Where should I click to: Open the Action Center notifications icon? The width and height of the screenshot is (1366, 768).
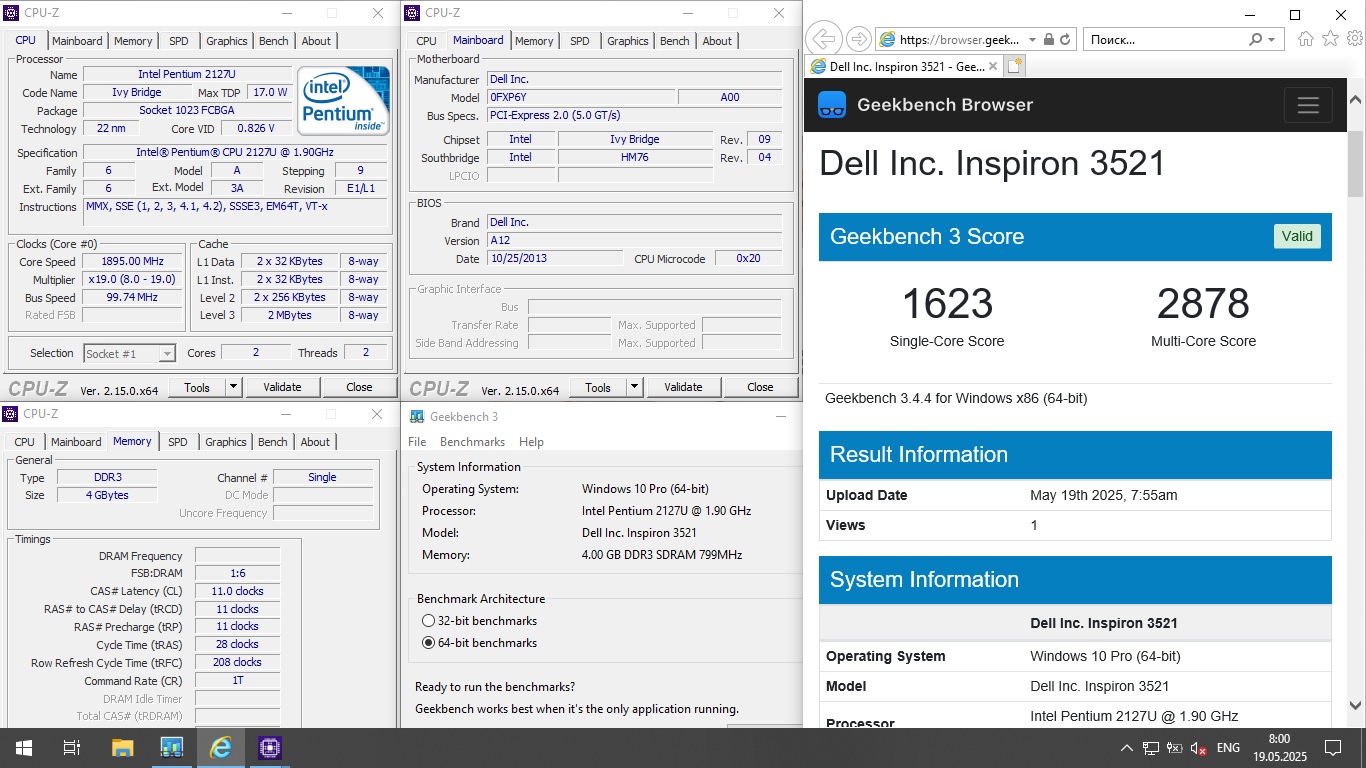point(1332,747)
